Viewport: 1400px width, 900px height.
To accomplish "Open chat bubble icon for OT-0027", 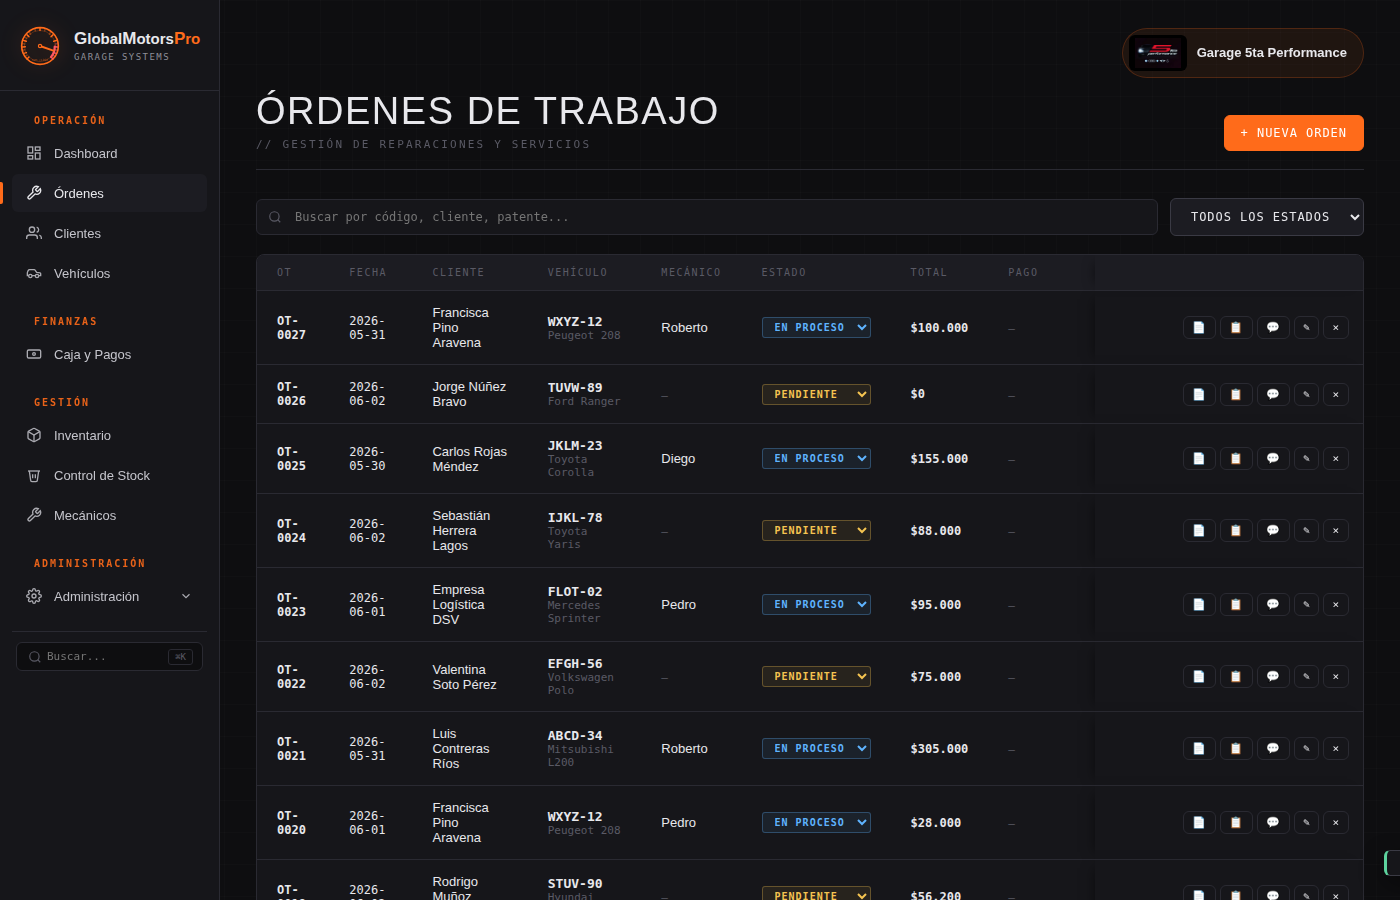I will [1273, 327].
